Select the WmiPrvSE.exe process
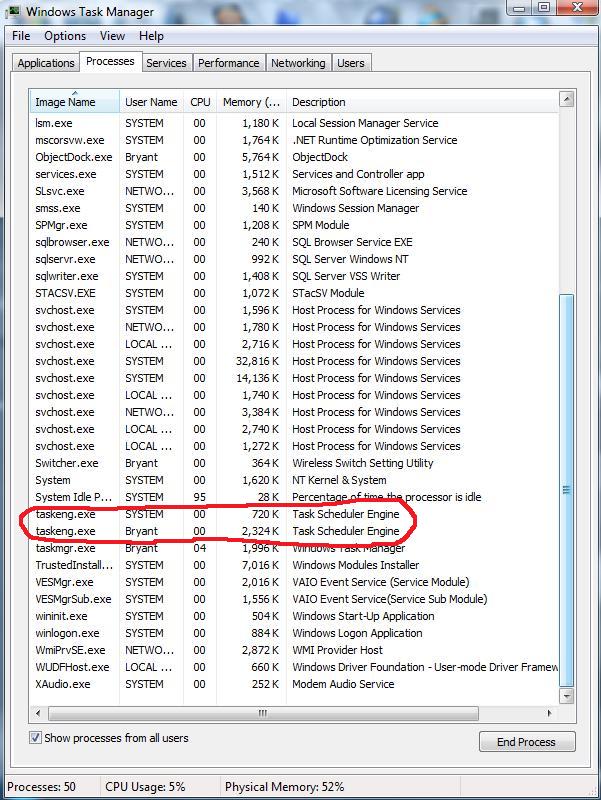 click(x=294, y=650)
